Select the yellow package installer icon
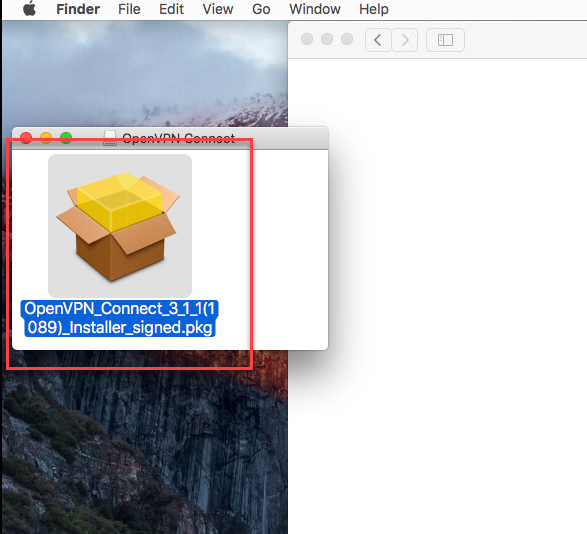The image size is (587, 534). click(120, 226)
